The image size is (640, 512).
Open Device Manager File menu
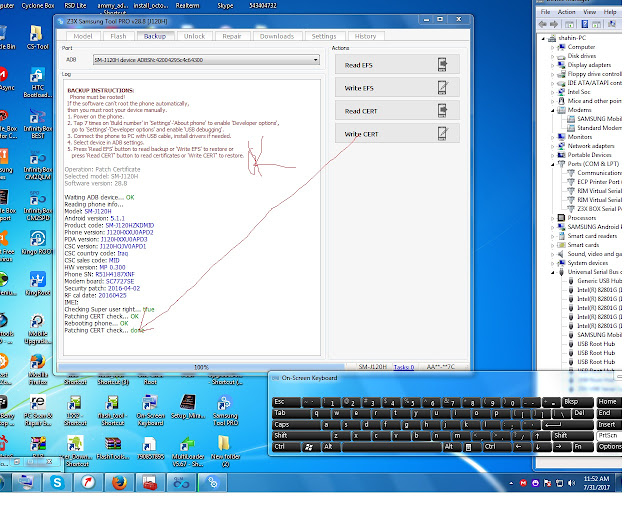point(545,12)
